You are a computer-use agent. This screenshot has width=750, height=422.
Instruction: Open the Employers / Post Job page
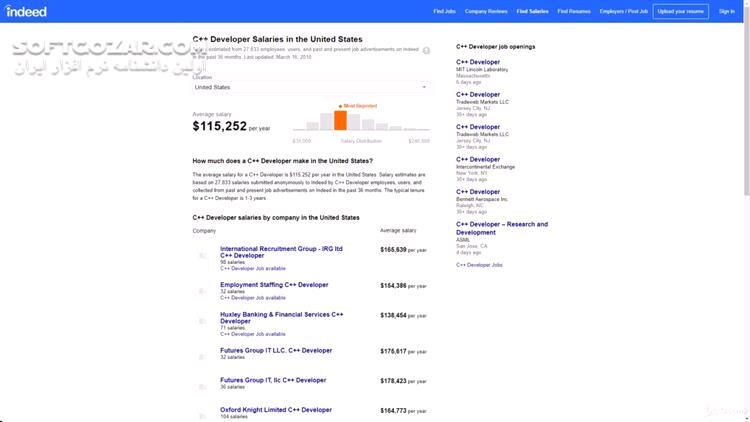tap(623, 11)
